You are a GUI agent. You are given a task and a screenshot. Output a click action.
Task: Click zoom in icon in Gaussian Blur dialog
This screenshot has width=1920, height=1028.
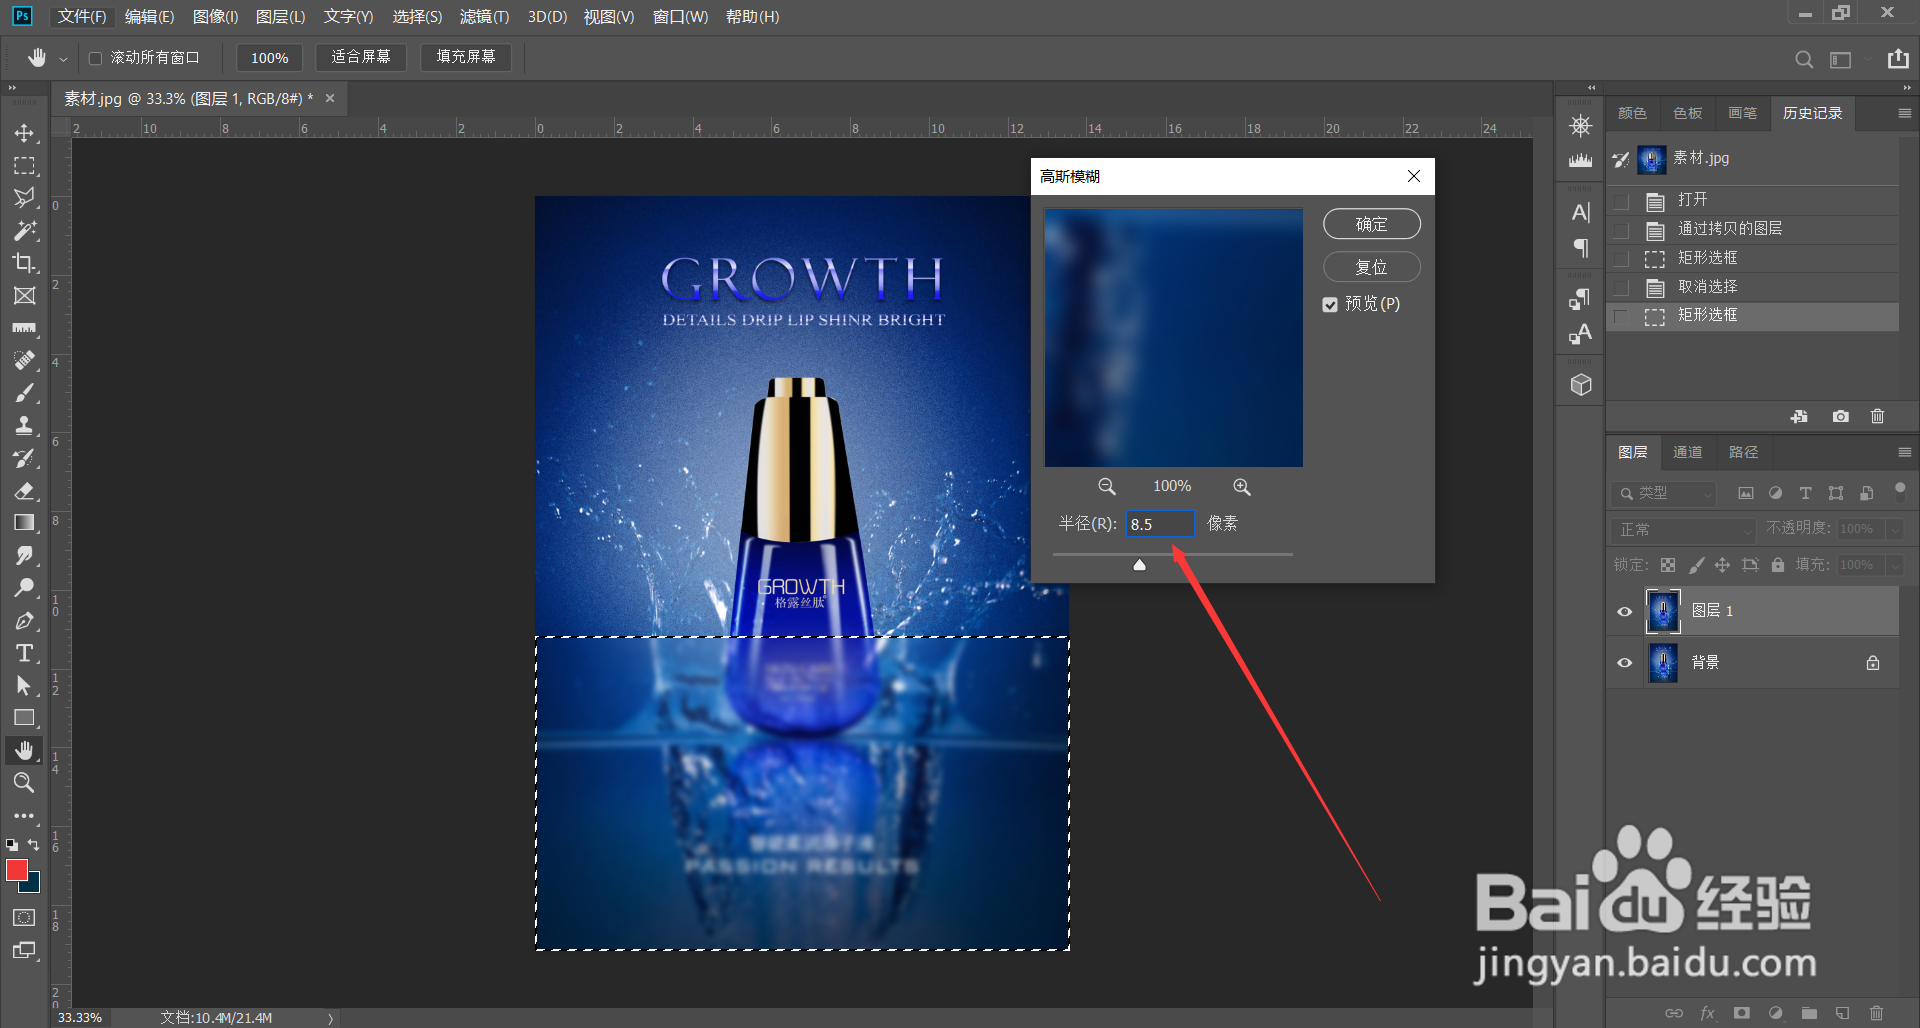1241,486
